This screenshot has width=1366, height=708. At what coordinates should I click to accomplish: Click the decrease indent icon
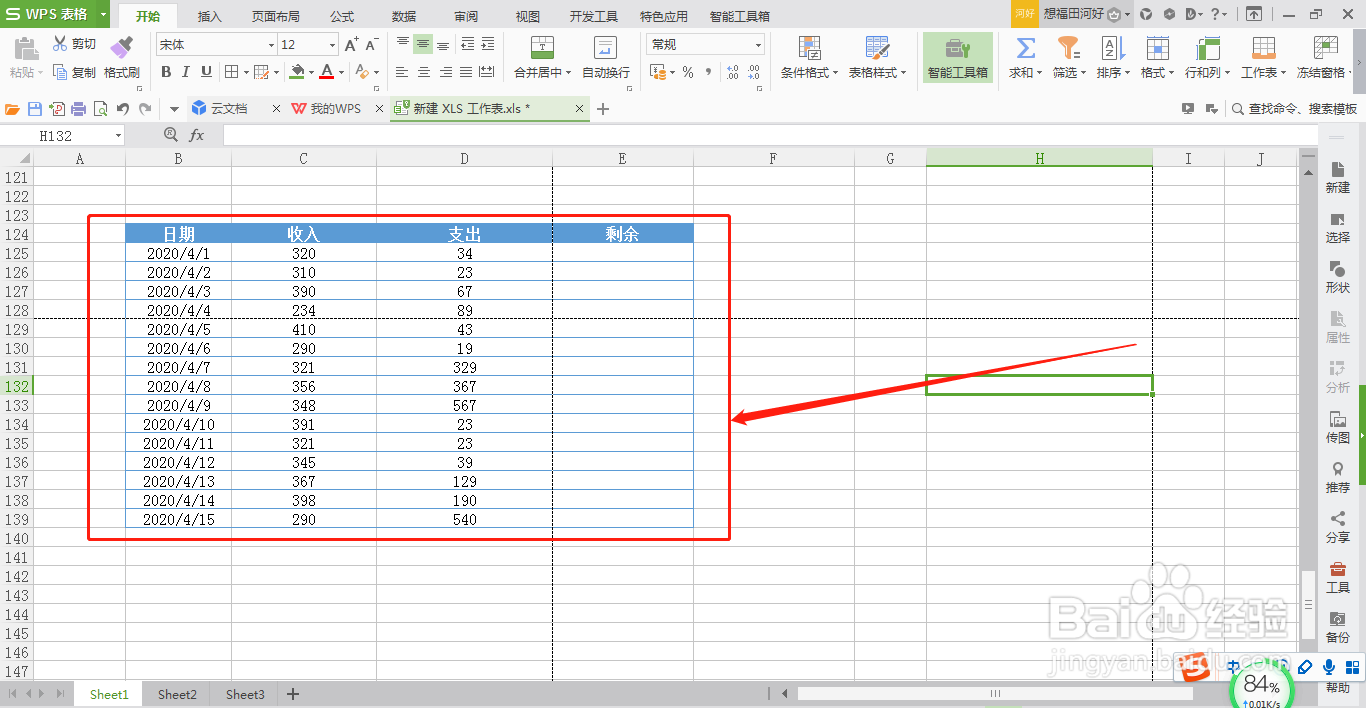point(467,44)
